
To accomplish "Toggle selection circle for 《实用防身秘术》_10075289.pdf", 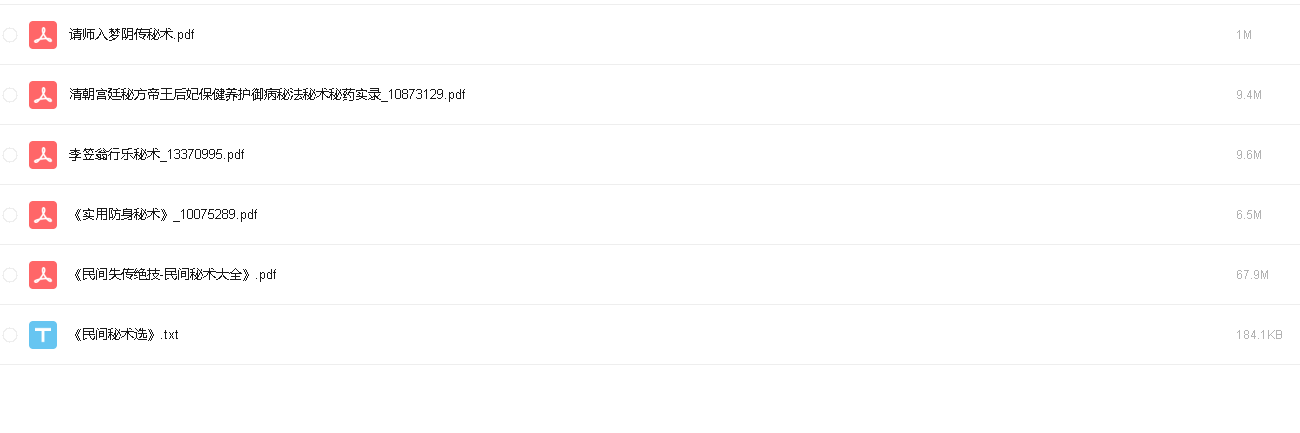I will click(x=10, y=215).
